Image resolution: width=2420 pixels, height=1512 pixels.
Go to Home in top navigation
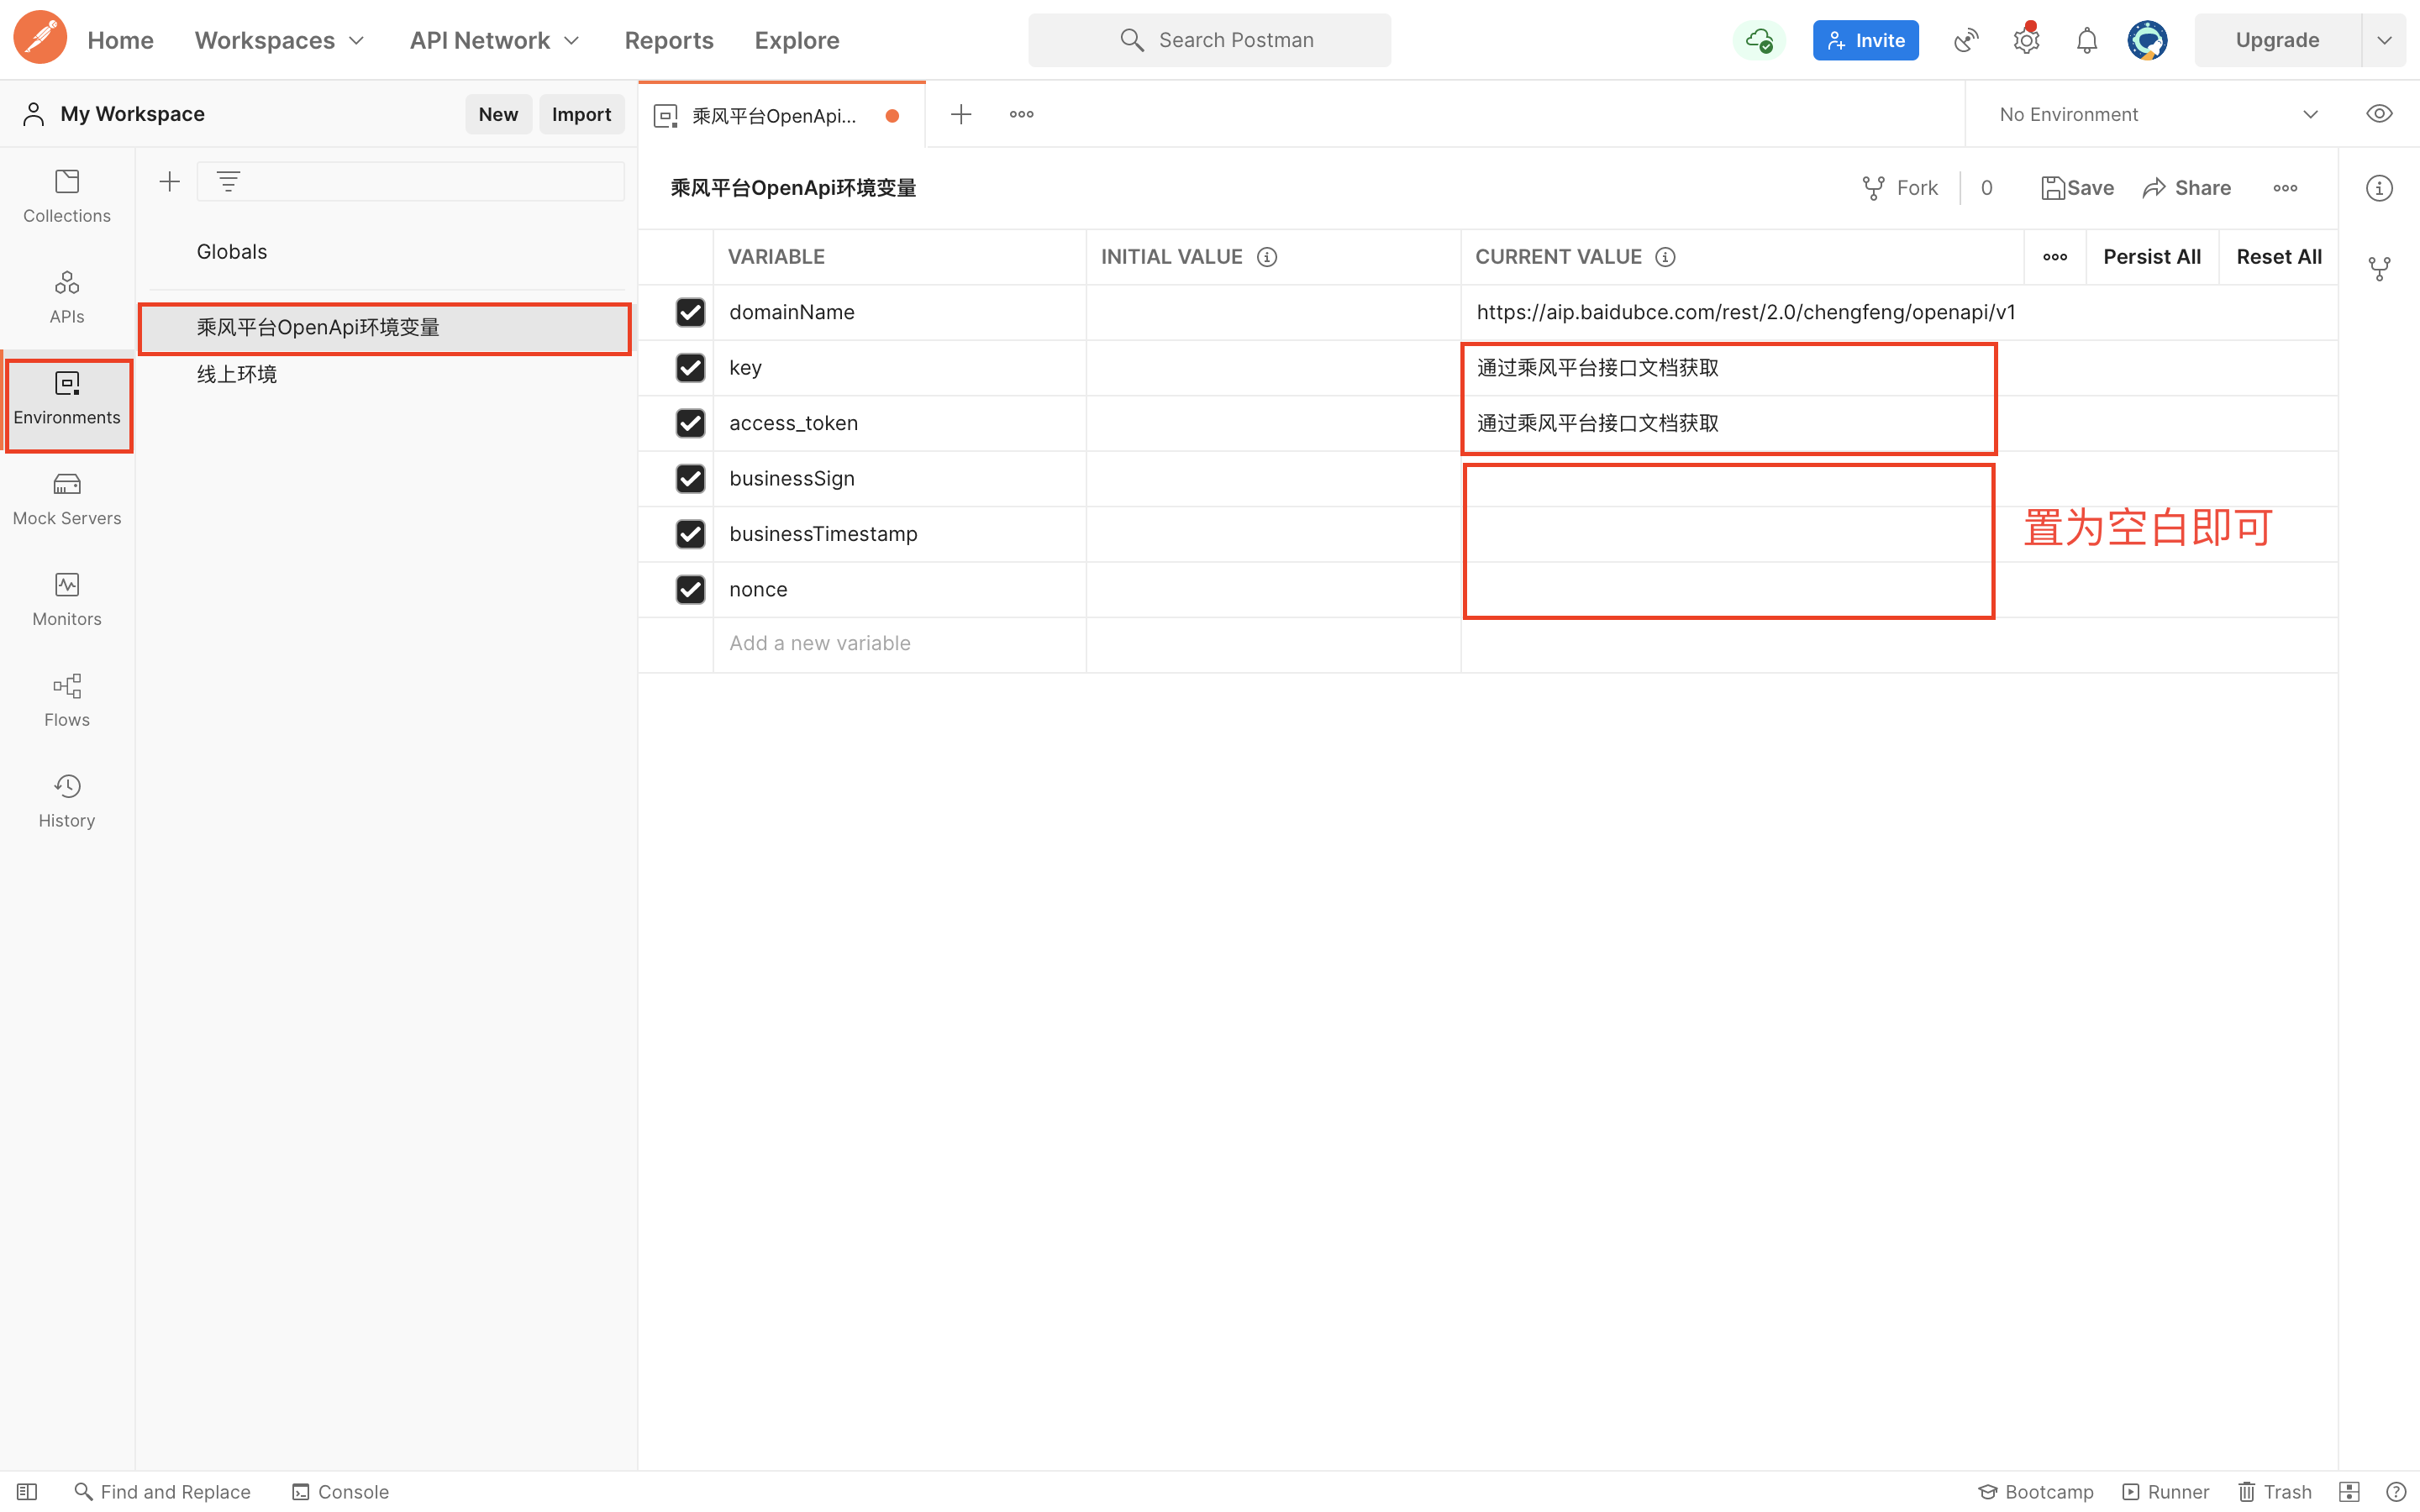coord(120,40)
